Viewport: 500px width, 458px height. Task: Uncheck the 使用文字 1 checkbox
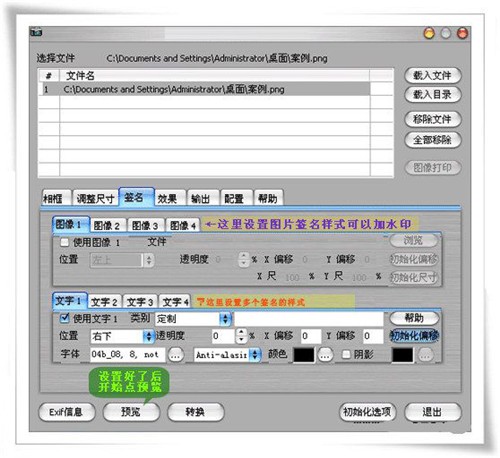pyautogui.click(x=64, y=318)
